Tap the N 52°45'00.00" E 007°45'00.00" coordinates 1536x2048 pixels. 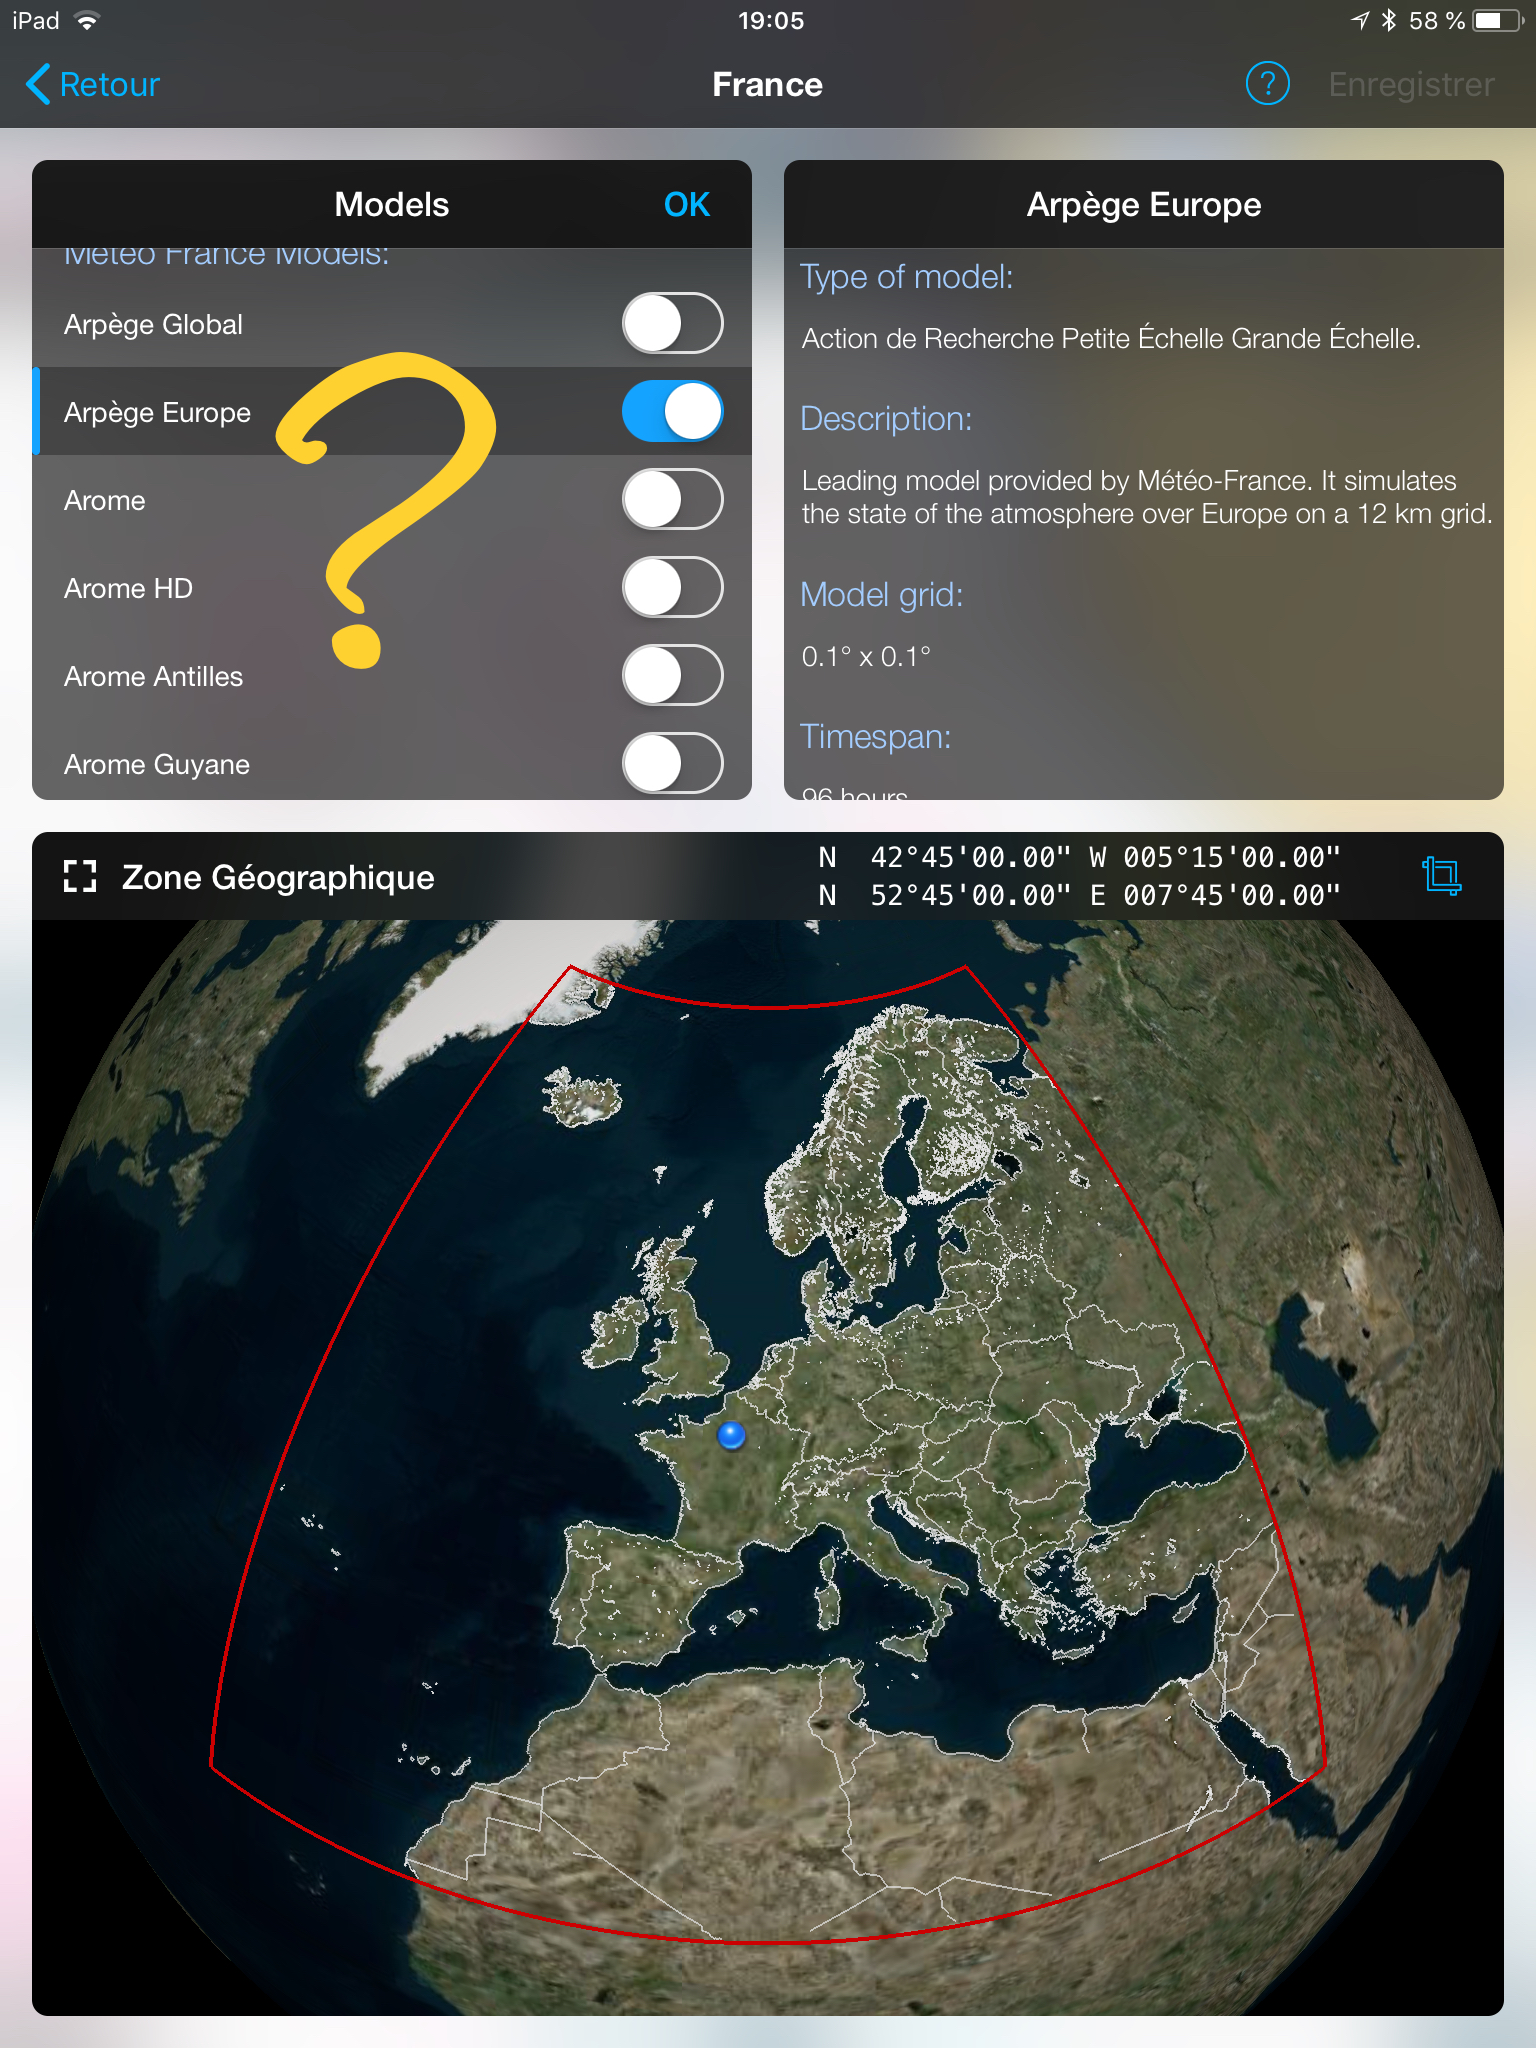(x=1079, y=895)
